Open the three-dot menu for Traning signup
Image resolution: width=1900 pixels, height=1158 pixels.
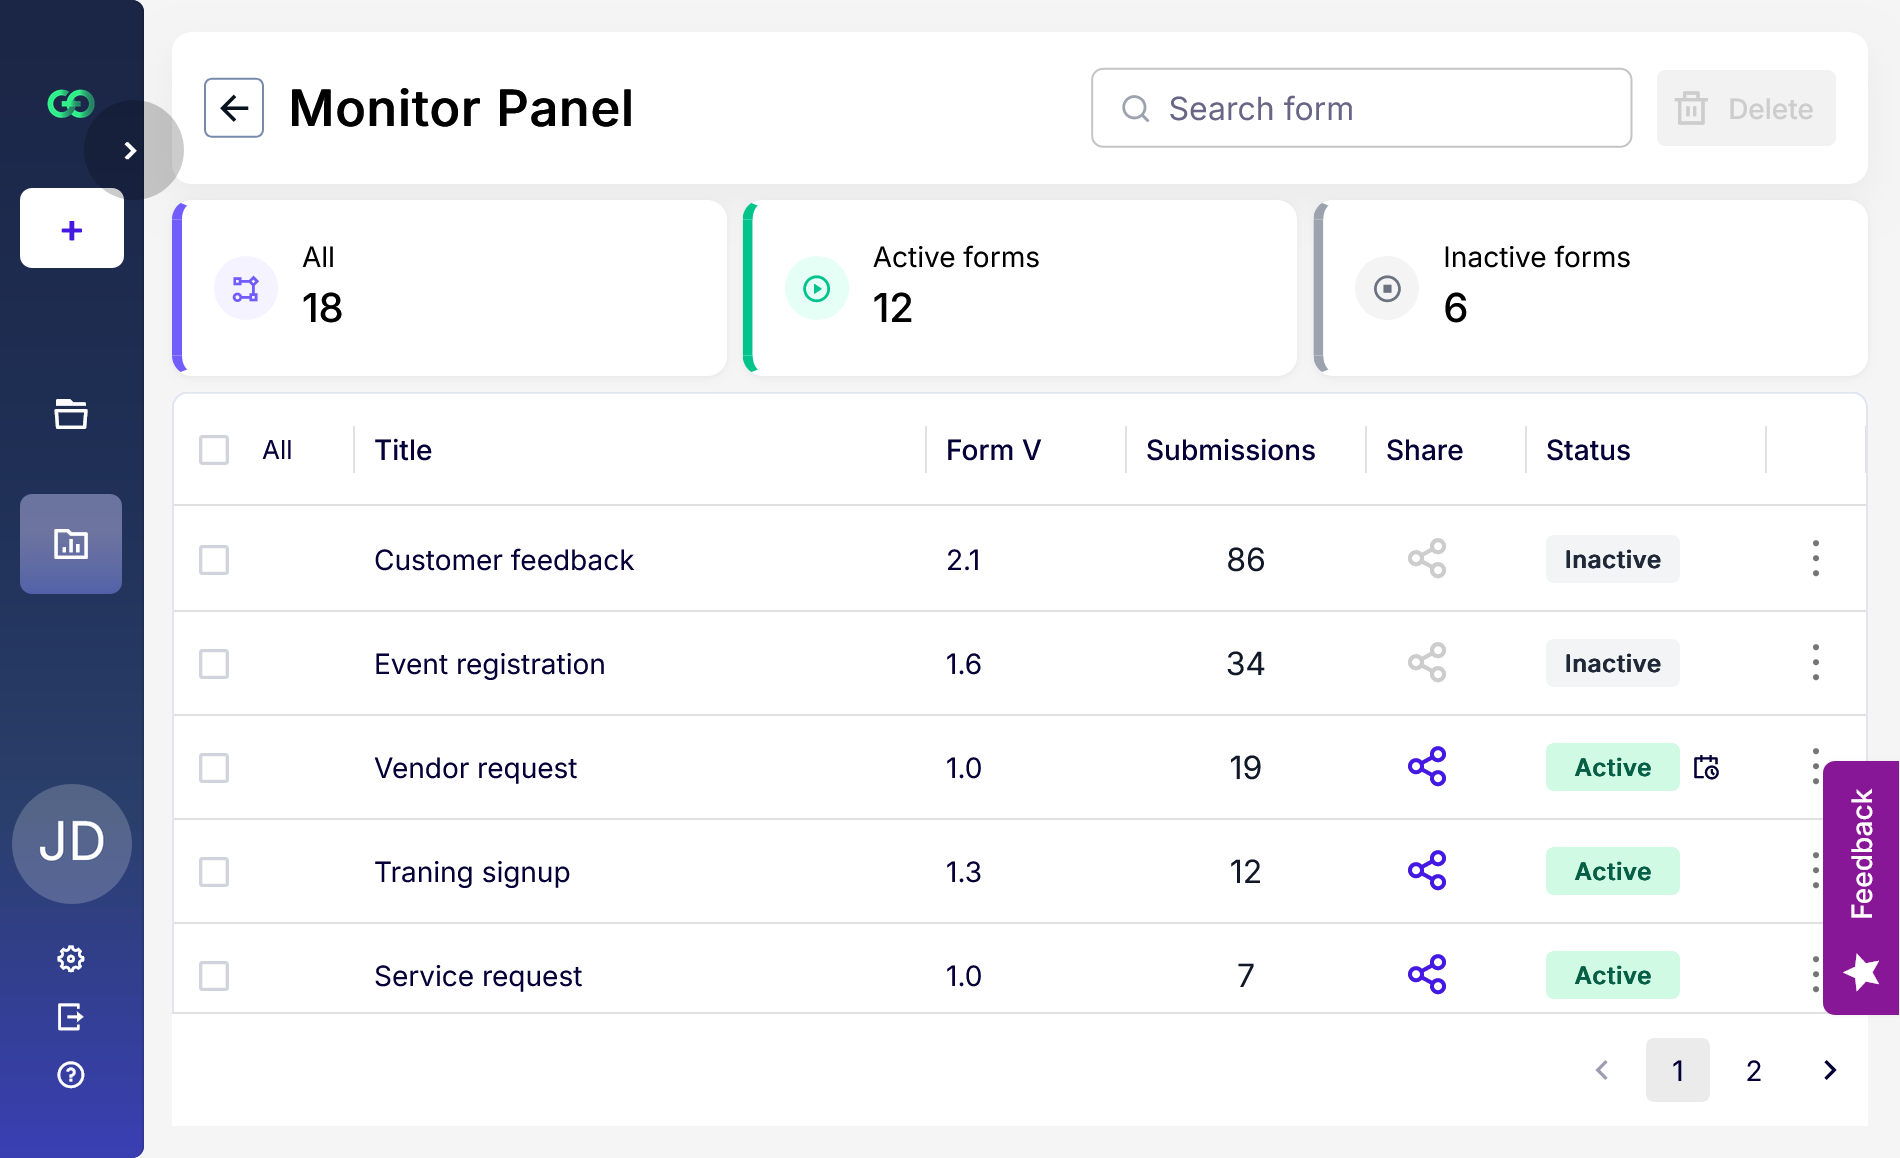1815,871
